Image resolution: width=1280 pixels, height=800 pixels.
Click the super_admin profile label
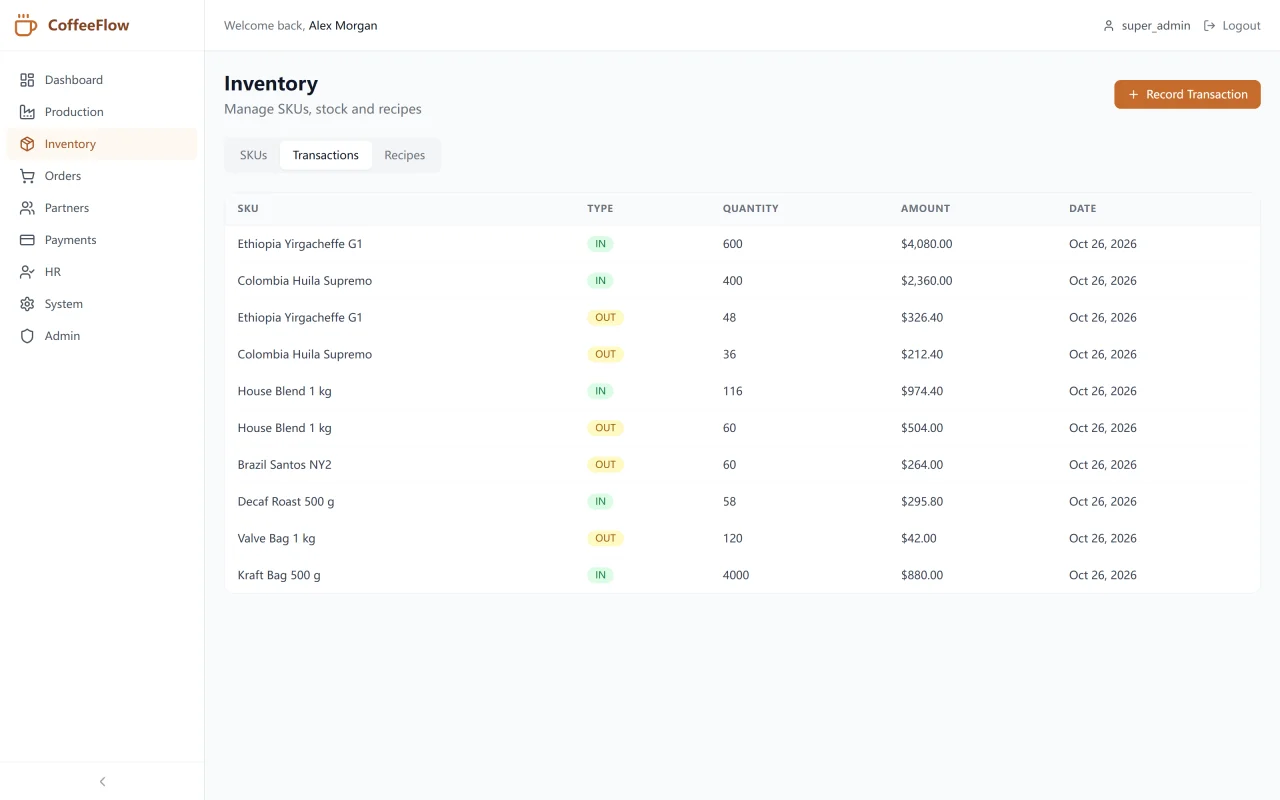pyautogui.click(x=1156, y=26)
